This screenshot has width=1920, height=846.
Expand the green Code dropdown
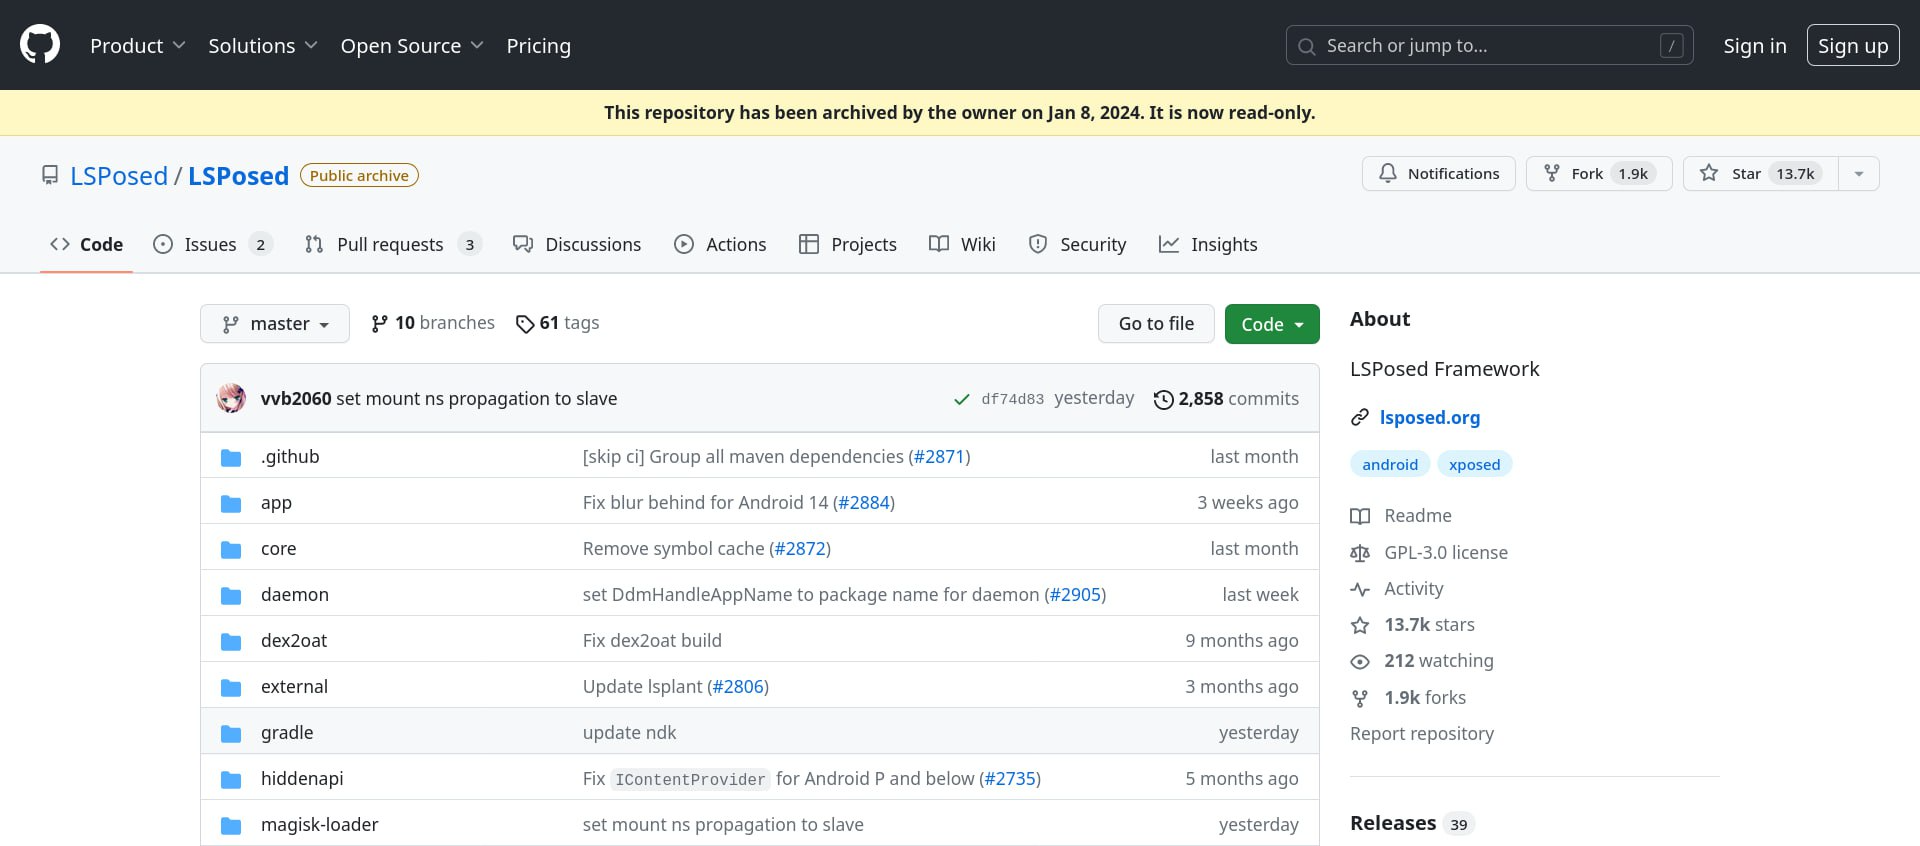coord(1271,324)
